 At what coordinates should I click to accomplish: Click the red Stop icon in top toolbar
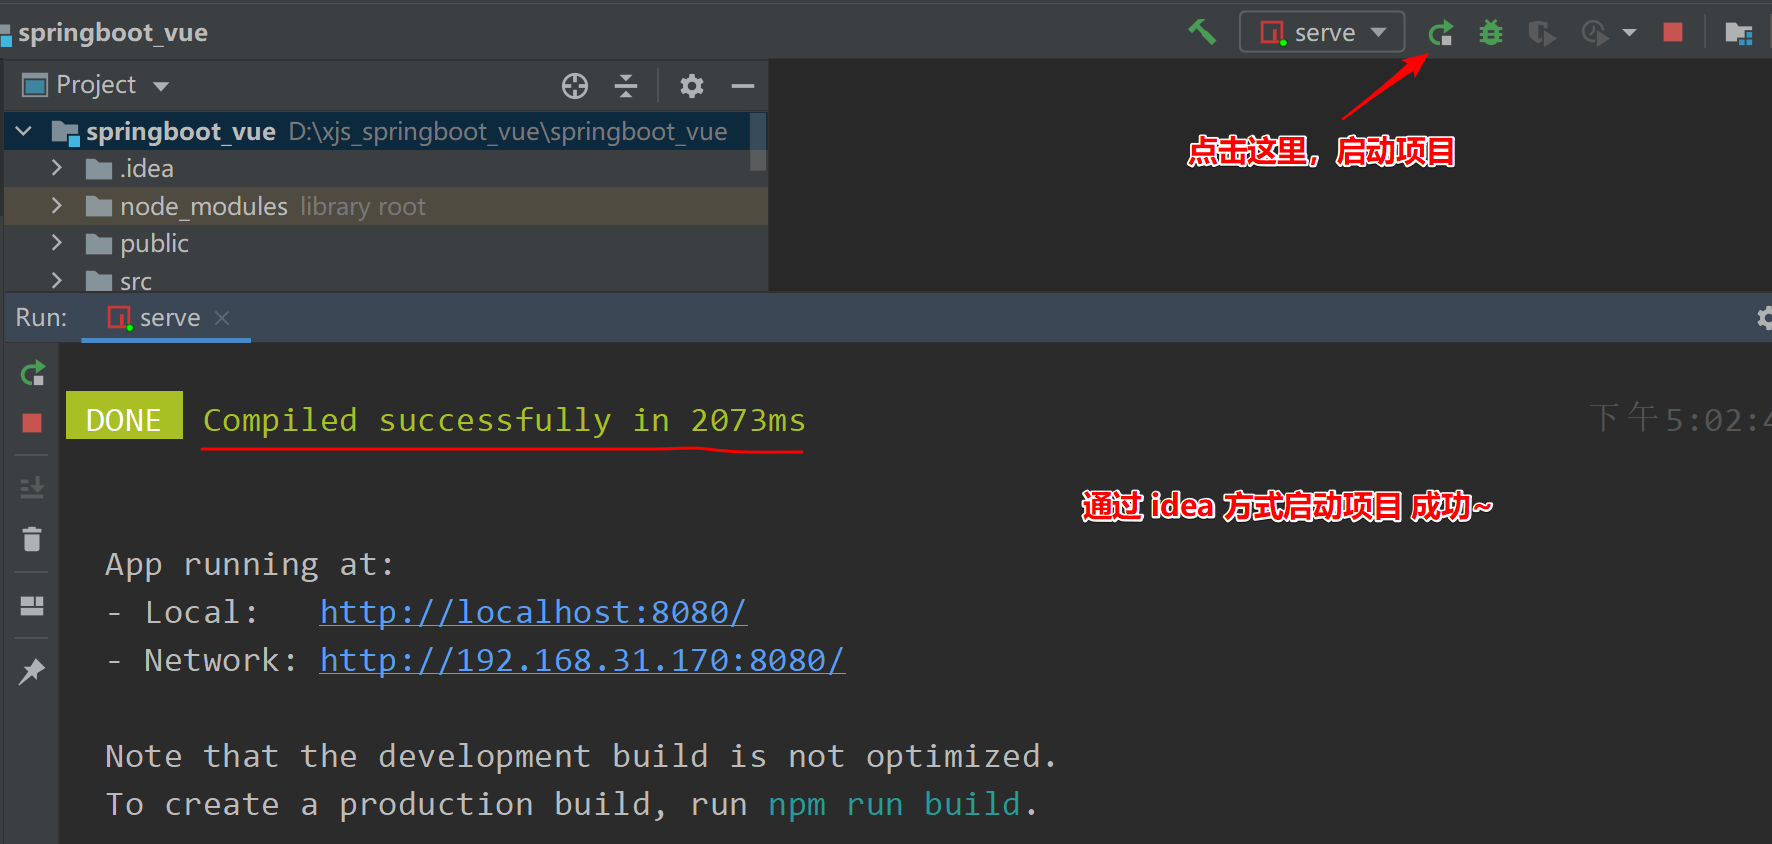tap(1673, 32)
